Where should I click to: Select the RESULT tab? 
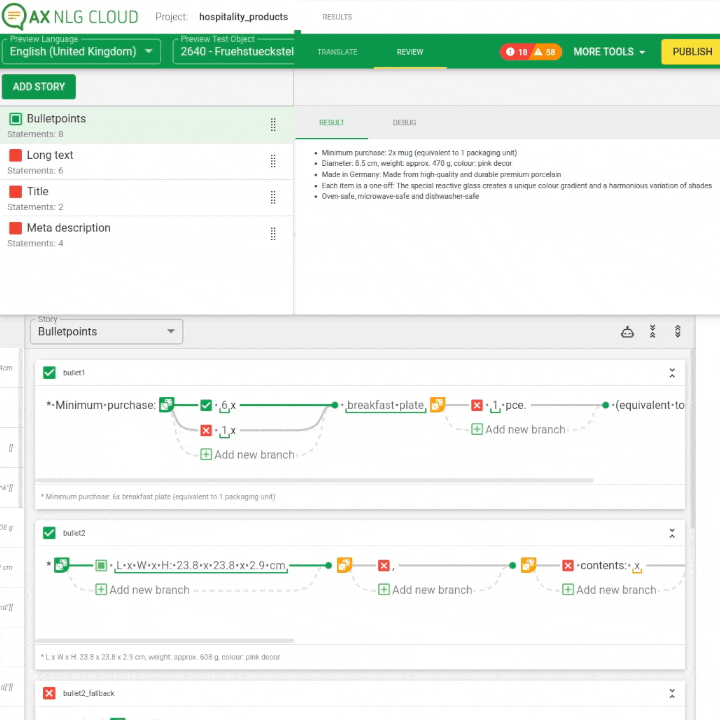(x=332, y=123)
